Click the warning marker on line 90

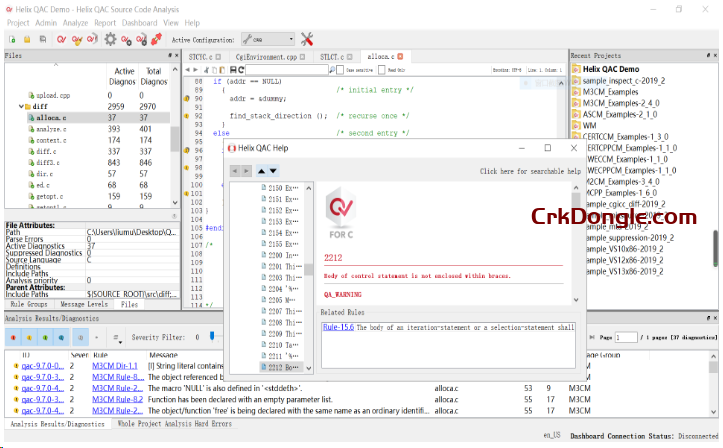186,99
